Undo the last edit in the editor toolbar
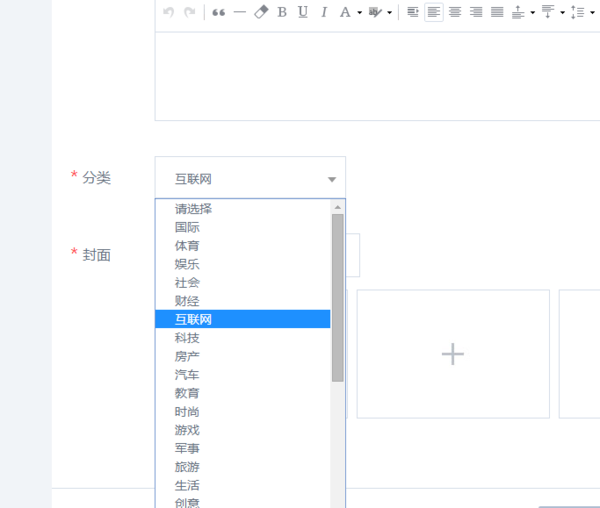This screenshot has height=508, width=600. [x=168, y=12]
